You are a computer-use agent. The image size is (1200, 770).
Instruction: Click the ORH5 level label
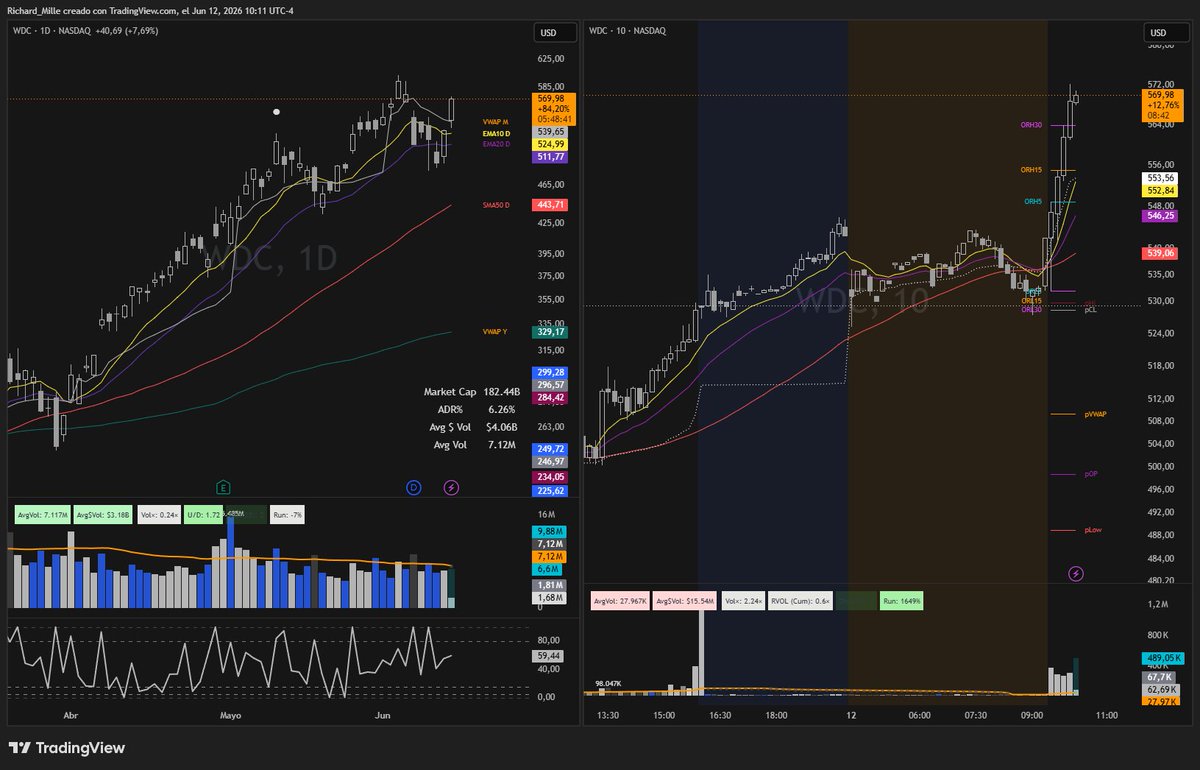[1033, 201]
